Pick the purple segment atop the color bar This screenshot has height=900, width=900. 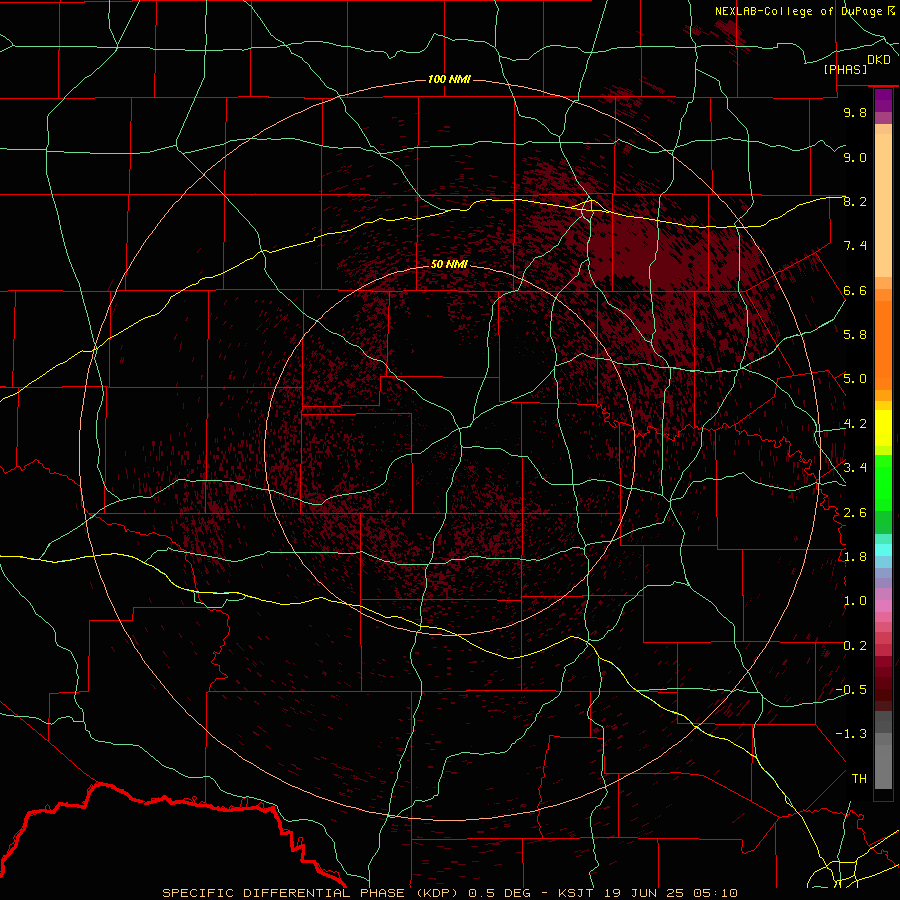tap(883, 101)
